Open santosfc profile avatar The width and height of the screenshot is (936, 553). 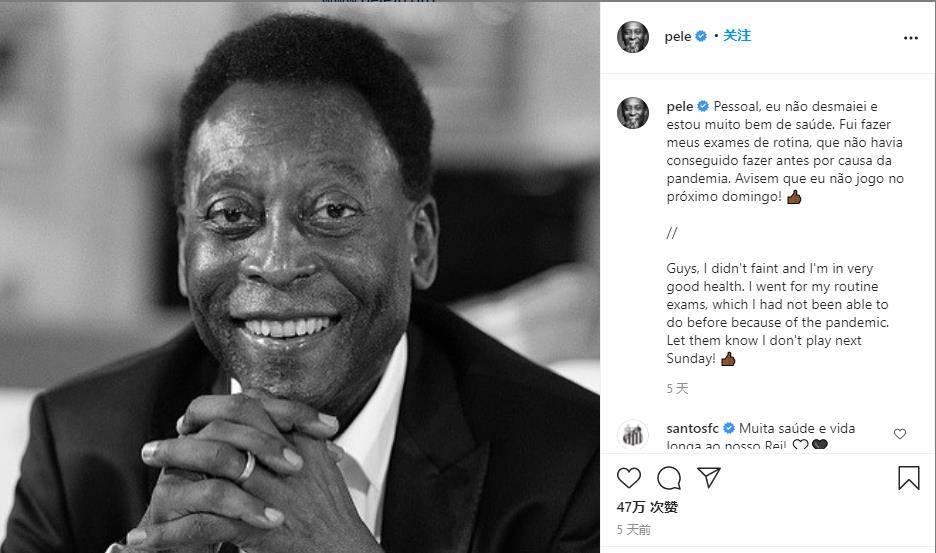coord(633,436)
